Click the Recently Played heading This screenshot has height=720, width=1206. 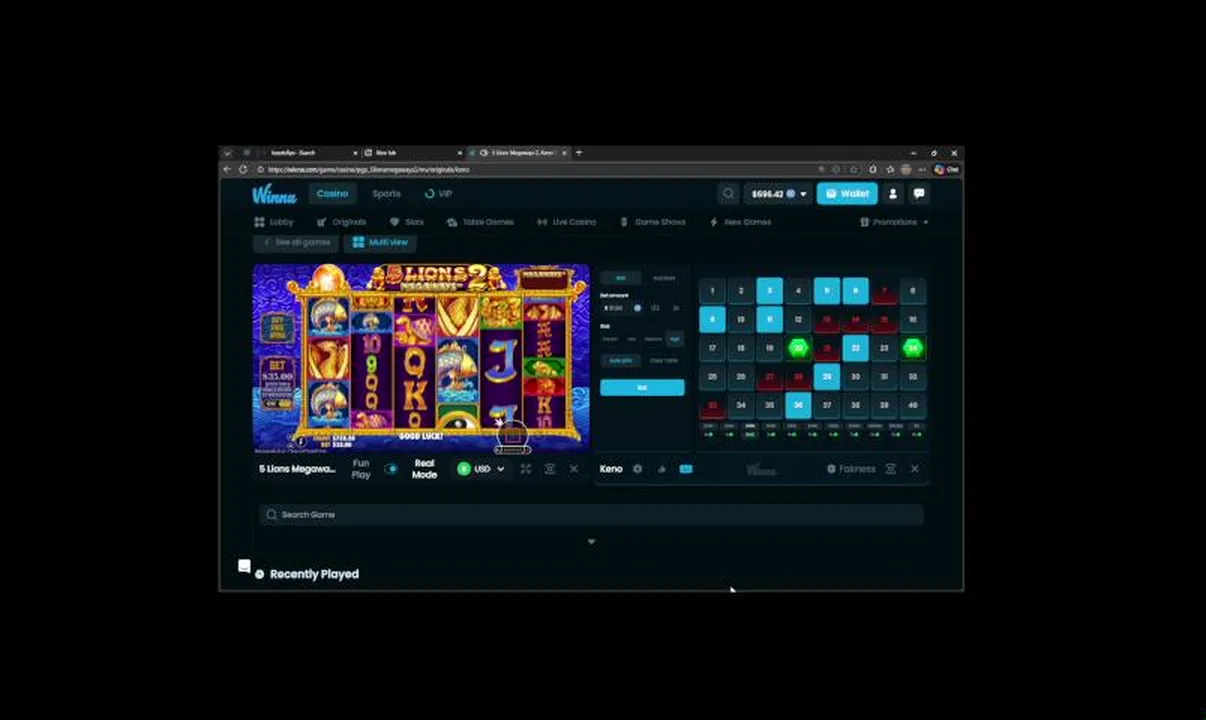pyautogui.click(x=314, y=574)
